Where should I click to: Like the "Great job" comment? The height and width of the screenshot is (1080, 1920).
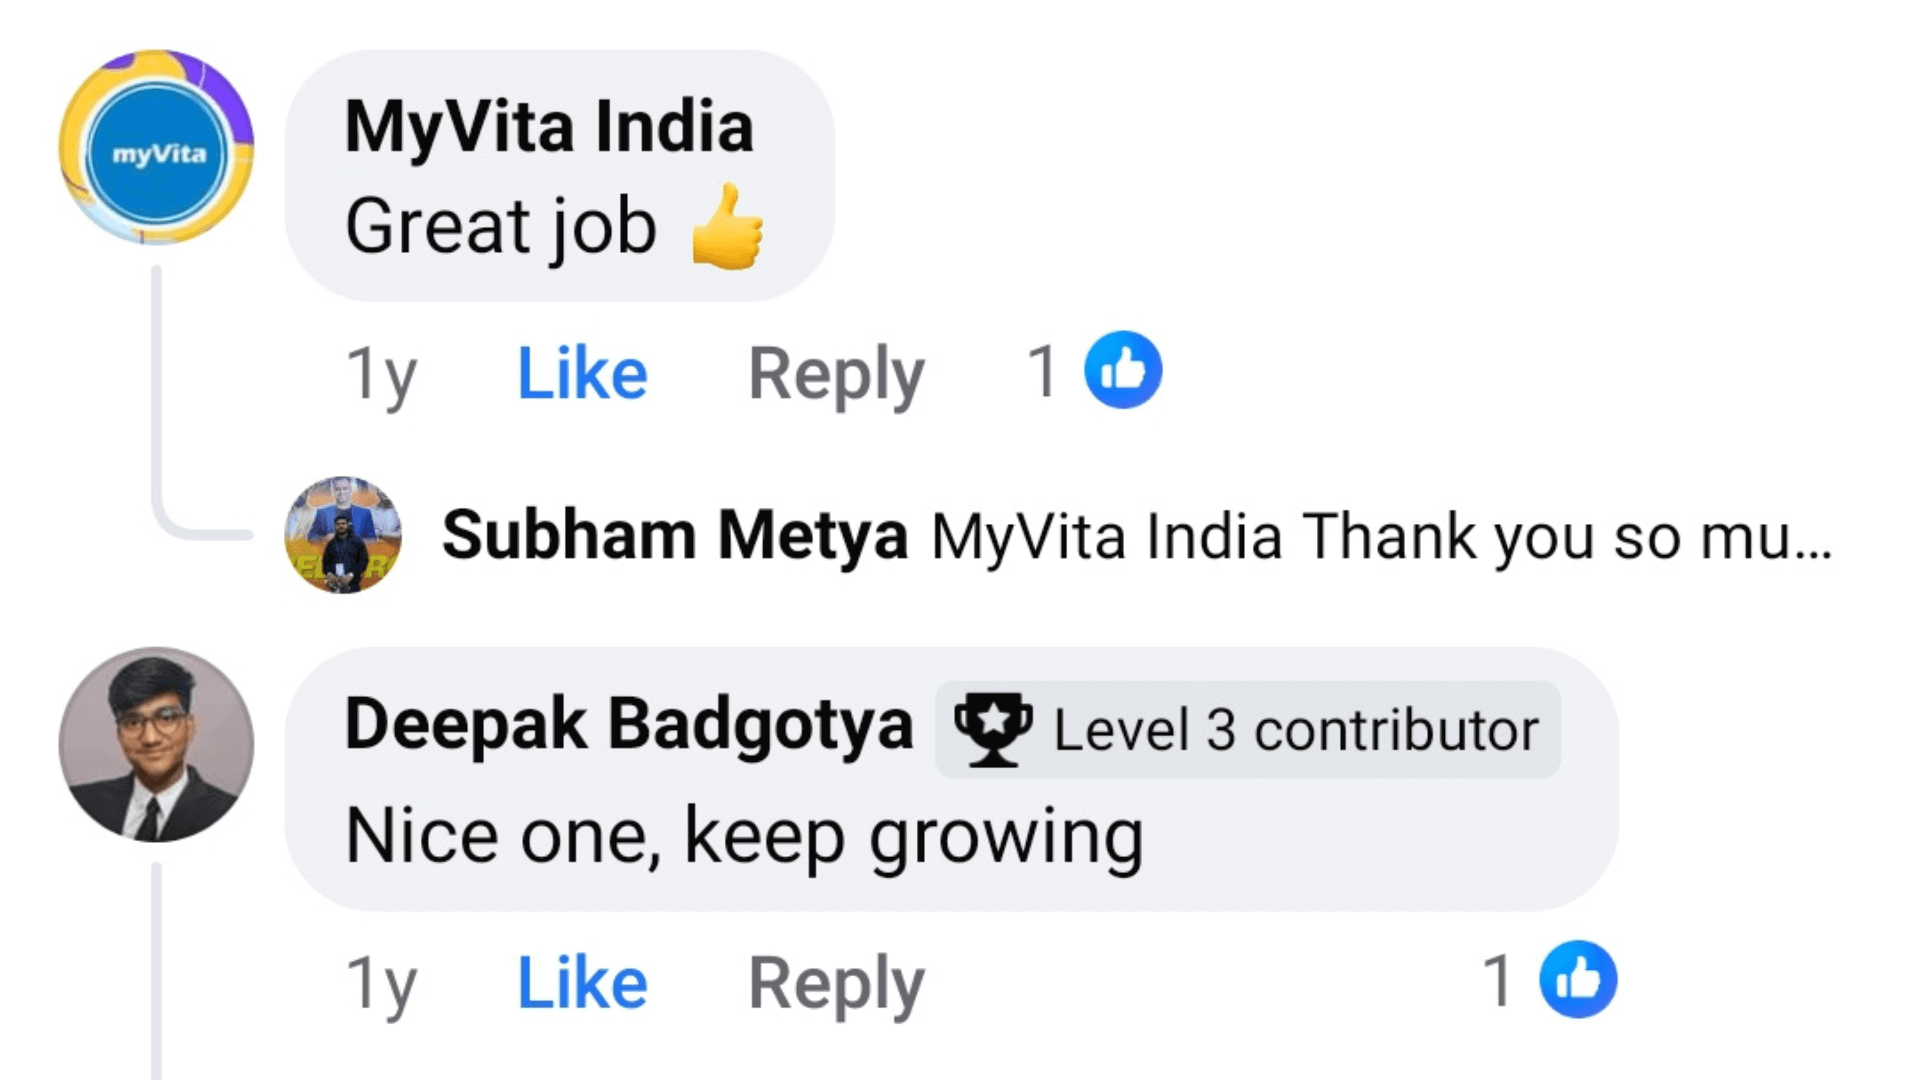pyautogui.click(x=582, y=374)
